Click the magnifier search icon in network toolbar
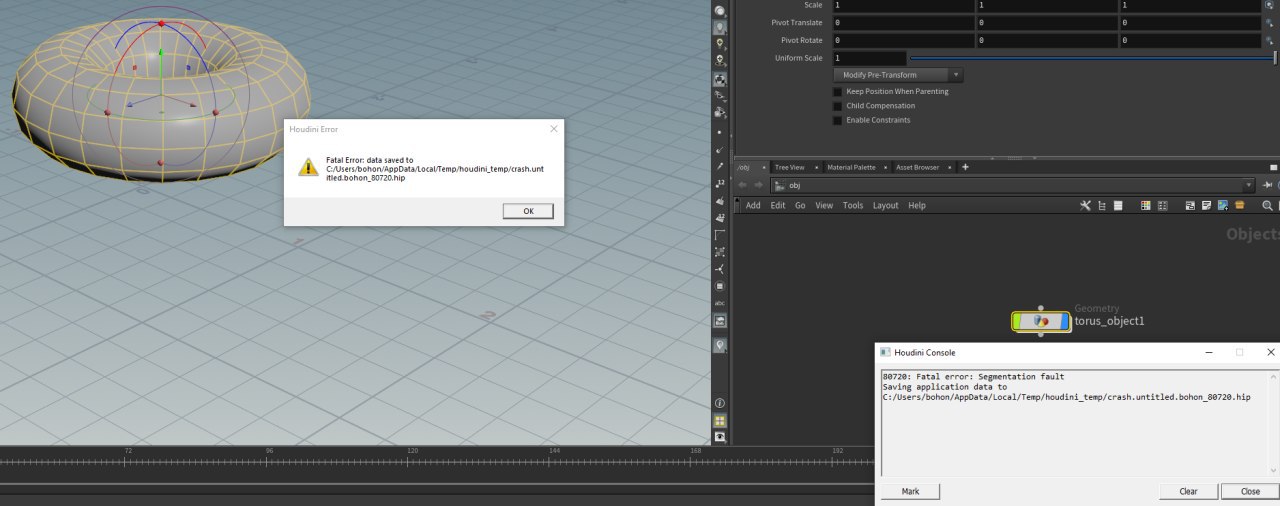 (1268, 205)
